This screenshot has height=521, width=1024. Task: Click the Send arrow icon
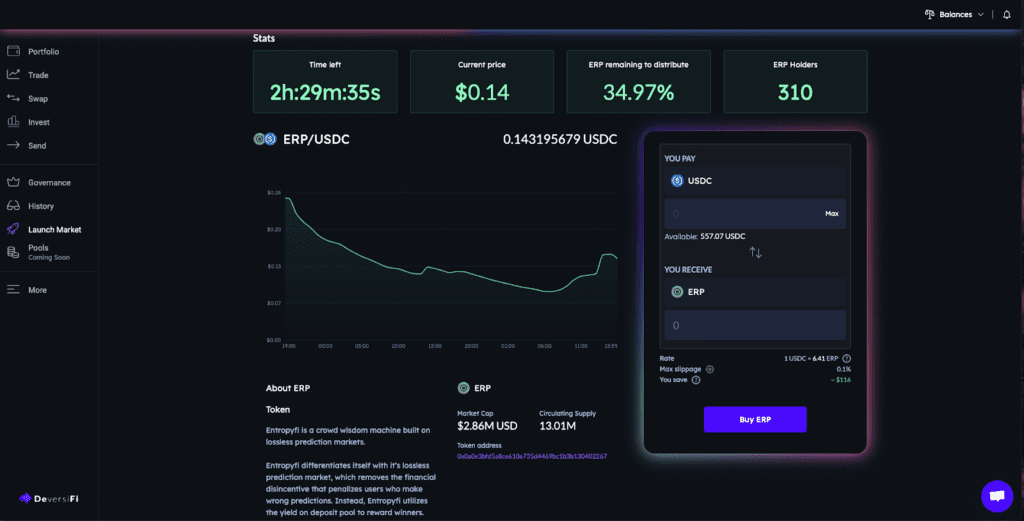[x=13, y=145]
